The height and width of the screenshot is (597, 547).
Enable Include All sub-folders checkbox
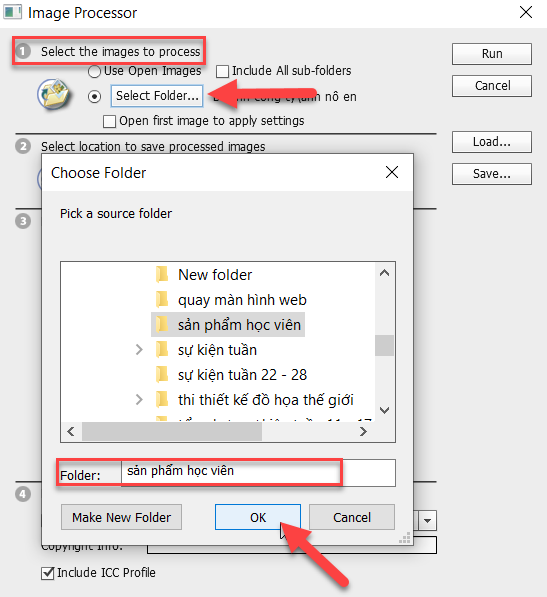coord(222,71)
